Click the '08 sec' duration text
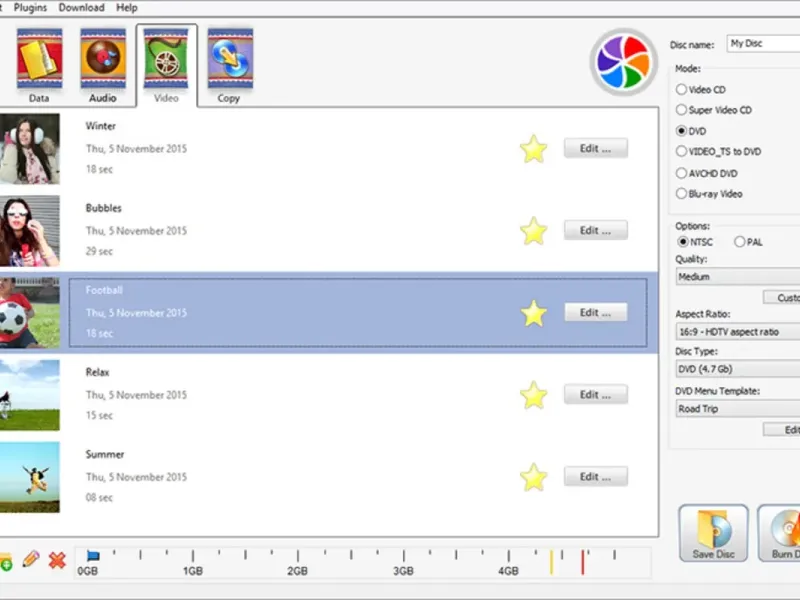Screen dimensions: 800x600 (x=99, y=497)
